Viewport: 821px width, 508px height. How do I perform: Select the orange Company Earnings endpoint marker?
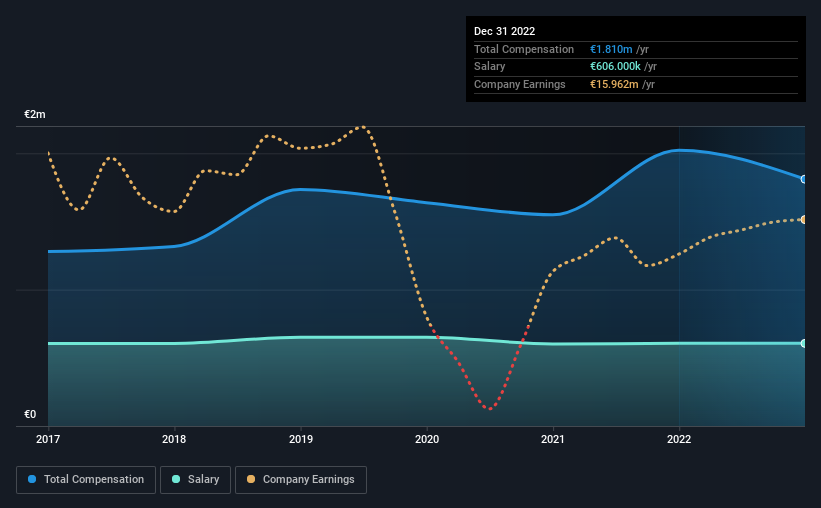tap(804, 219)
